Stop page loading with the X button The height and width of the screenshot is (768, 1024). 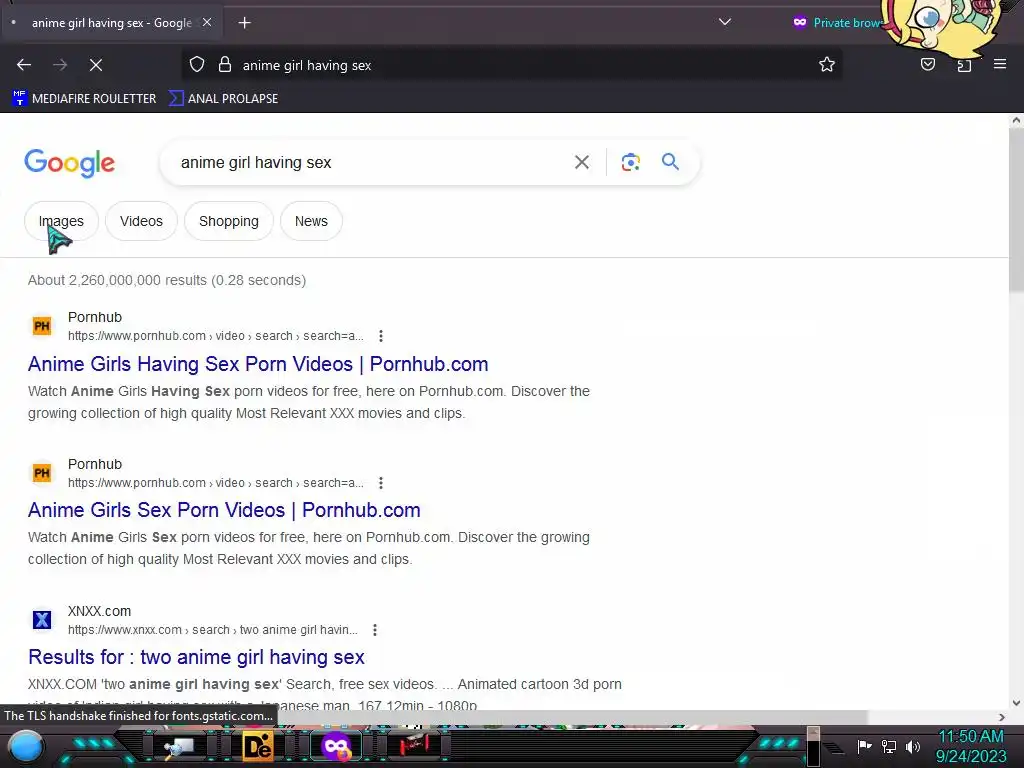pos(96,65)
